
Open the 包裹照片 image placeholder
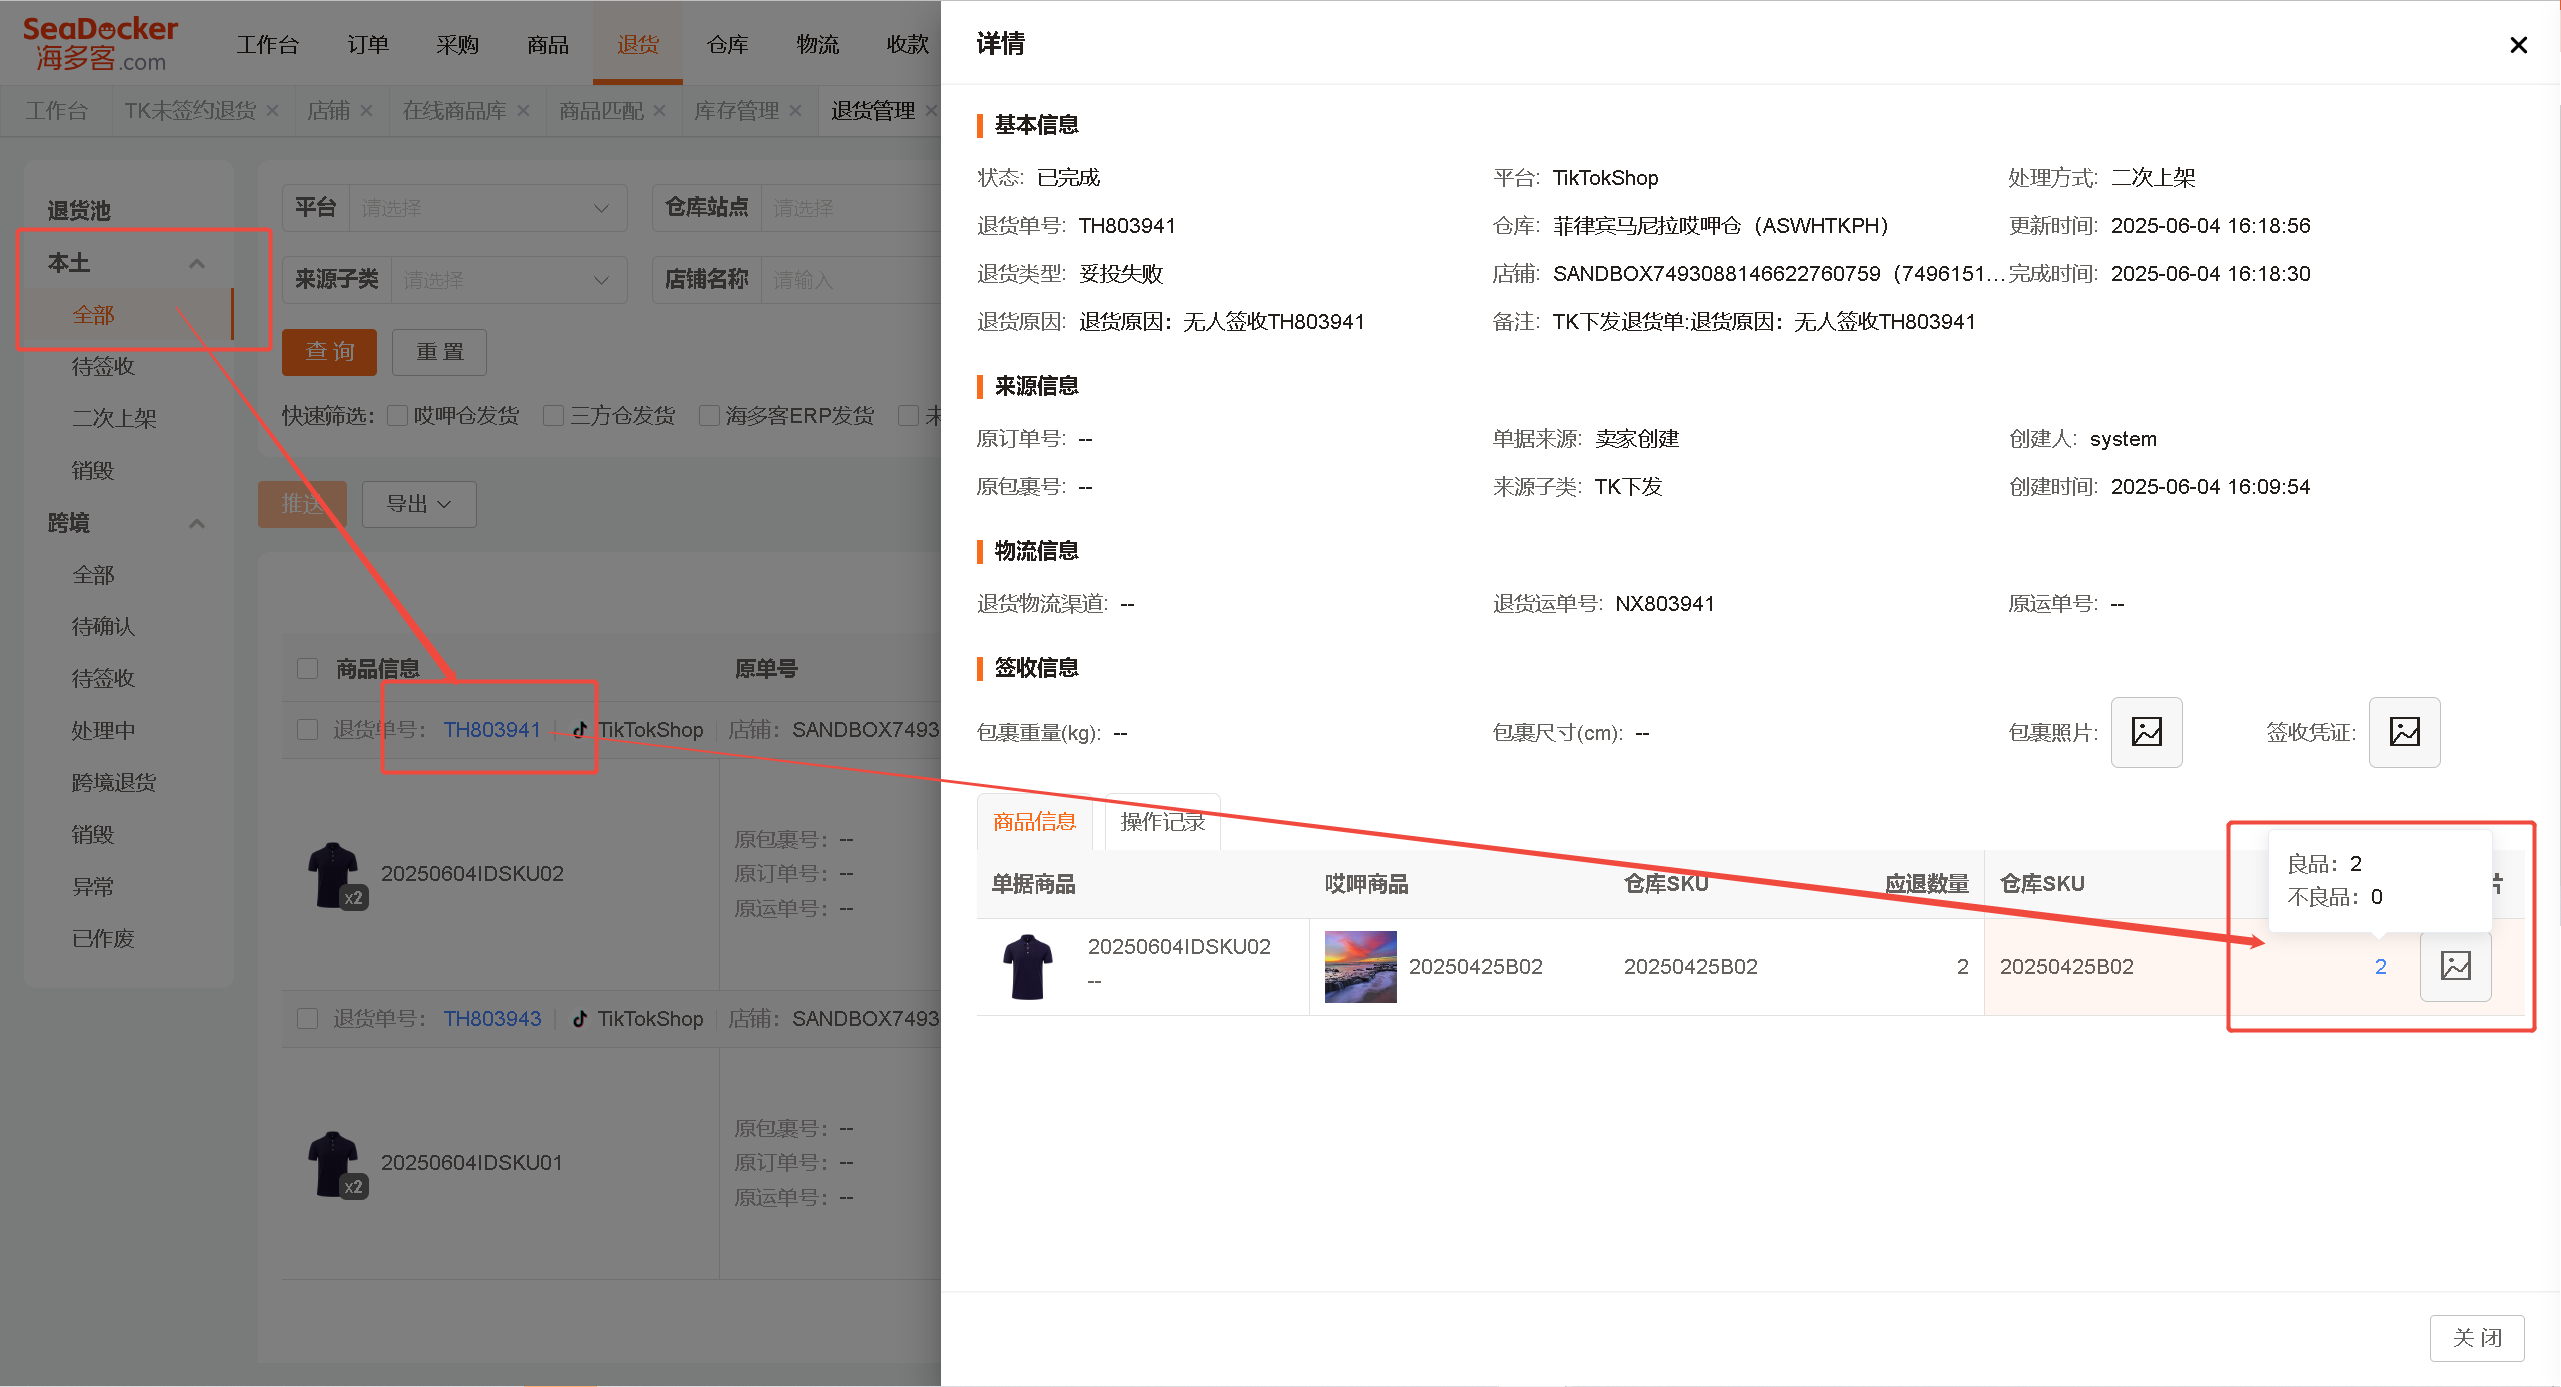tap(2146, 732)
